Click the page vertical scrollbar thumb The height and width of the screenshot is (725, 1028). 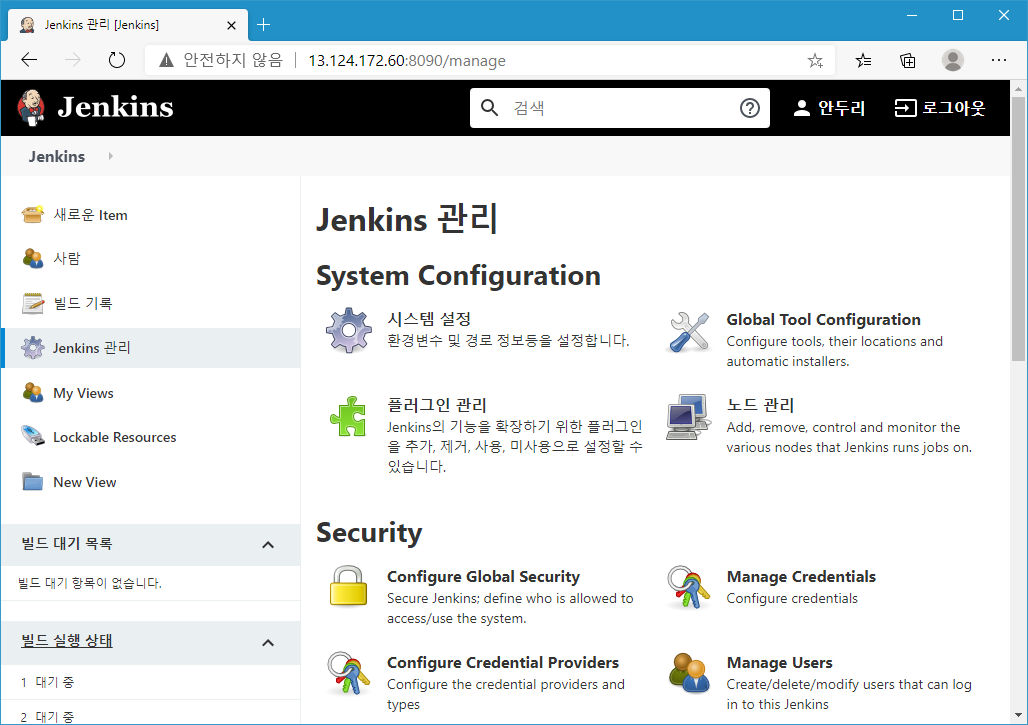tap(1018, 228)
